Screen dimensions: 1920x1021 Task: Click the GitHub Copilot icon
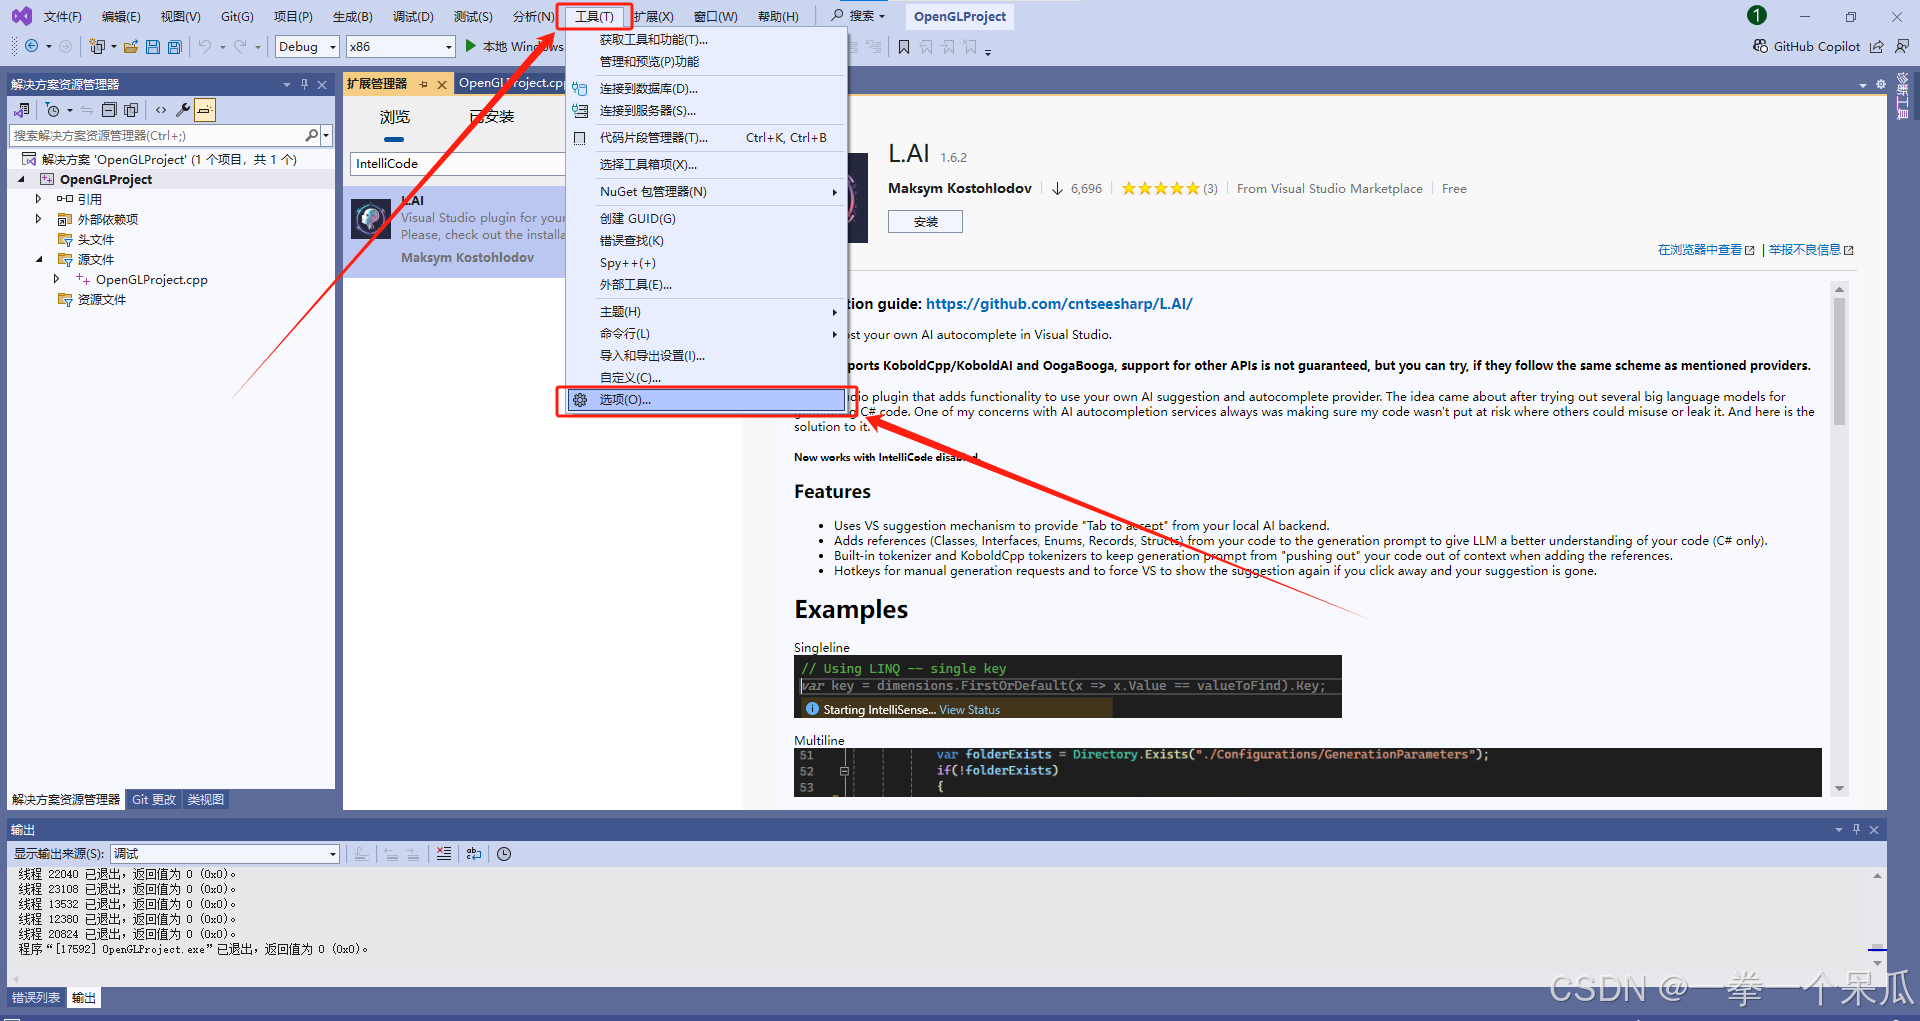click(x=1760, y=46)
